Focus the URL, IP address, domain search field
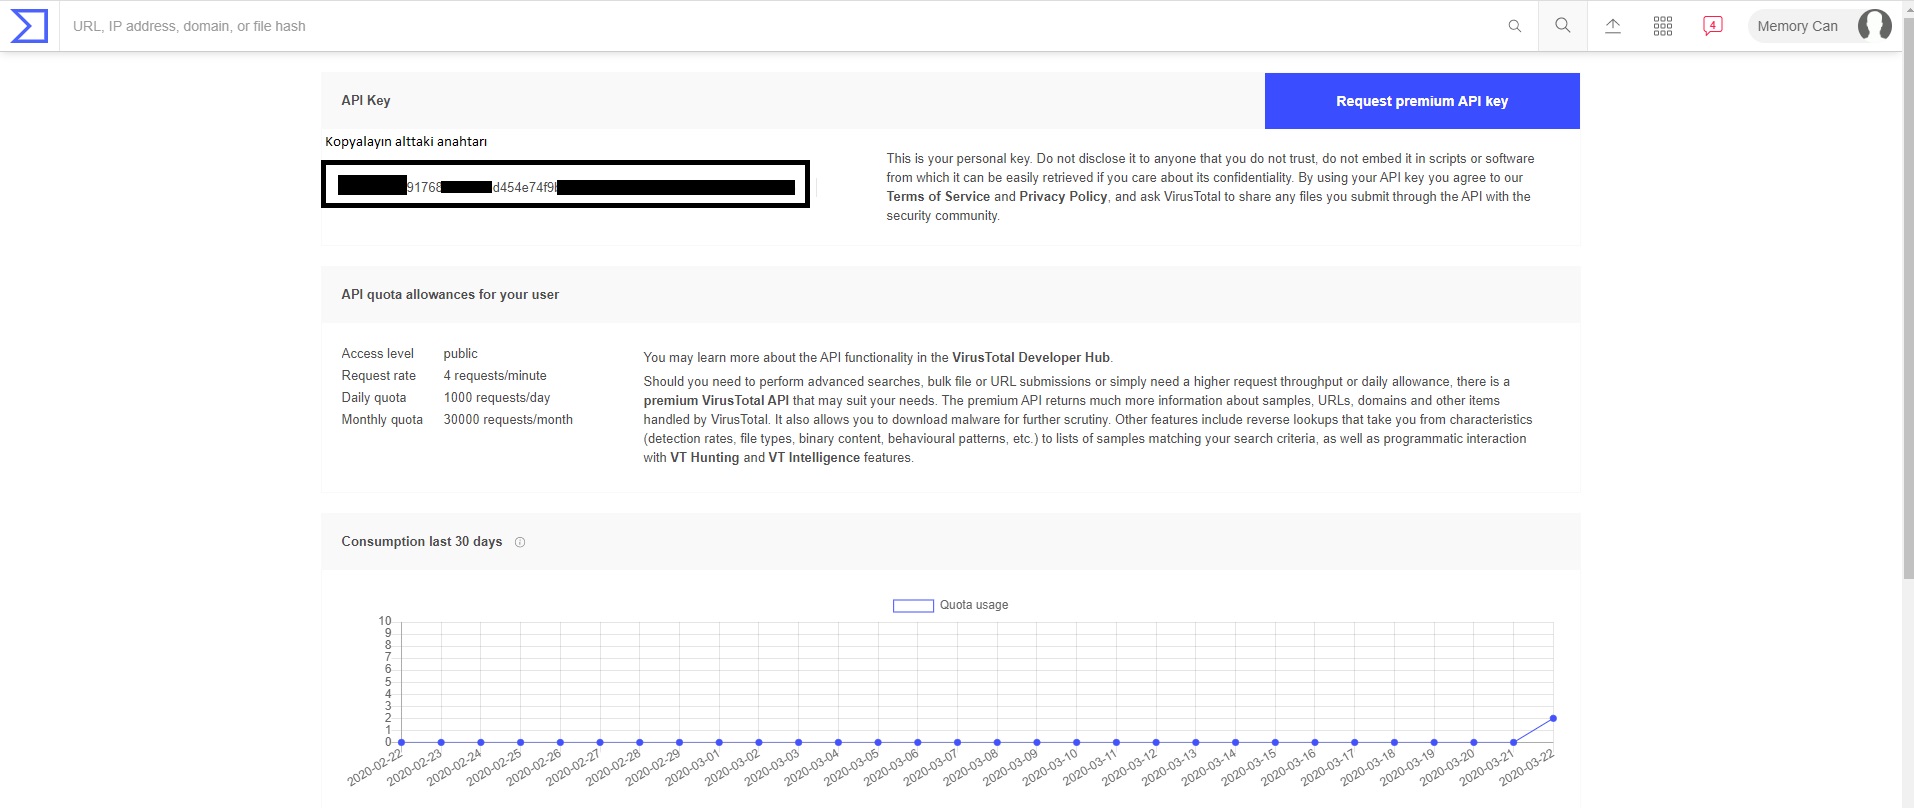The image size is (1914, 808). (x=780, y=26)
